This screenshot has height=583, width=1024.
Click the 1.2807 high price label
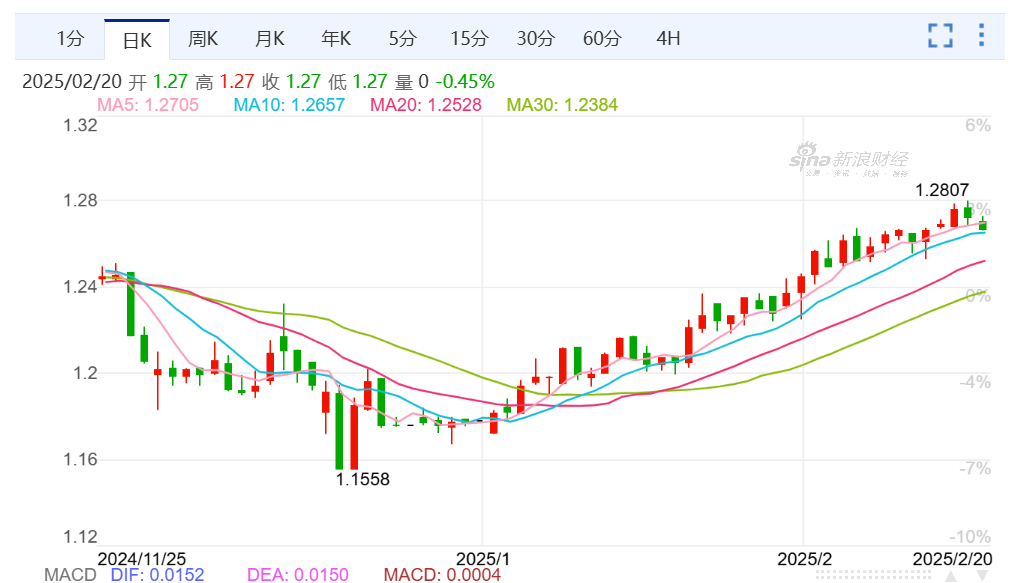942,190
